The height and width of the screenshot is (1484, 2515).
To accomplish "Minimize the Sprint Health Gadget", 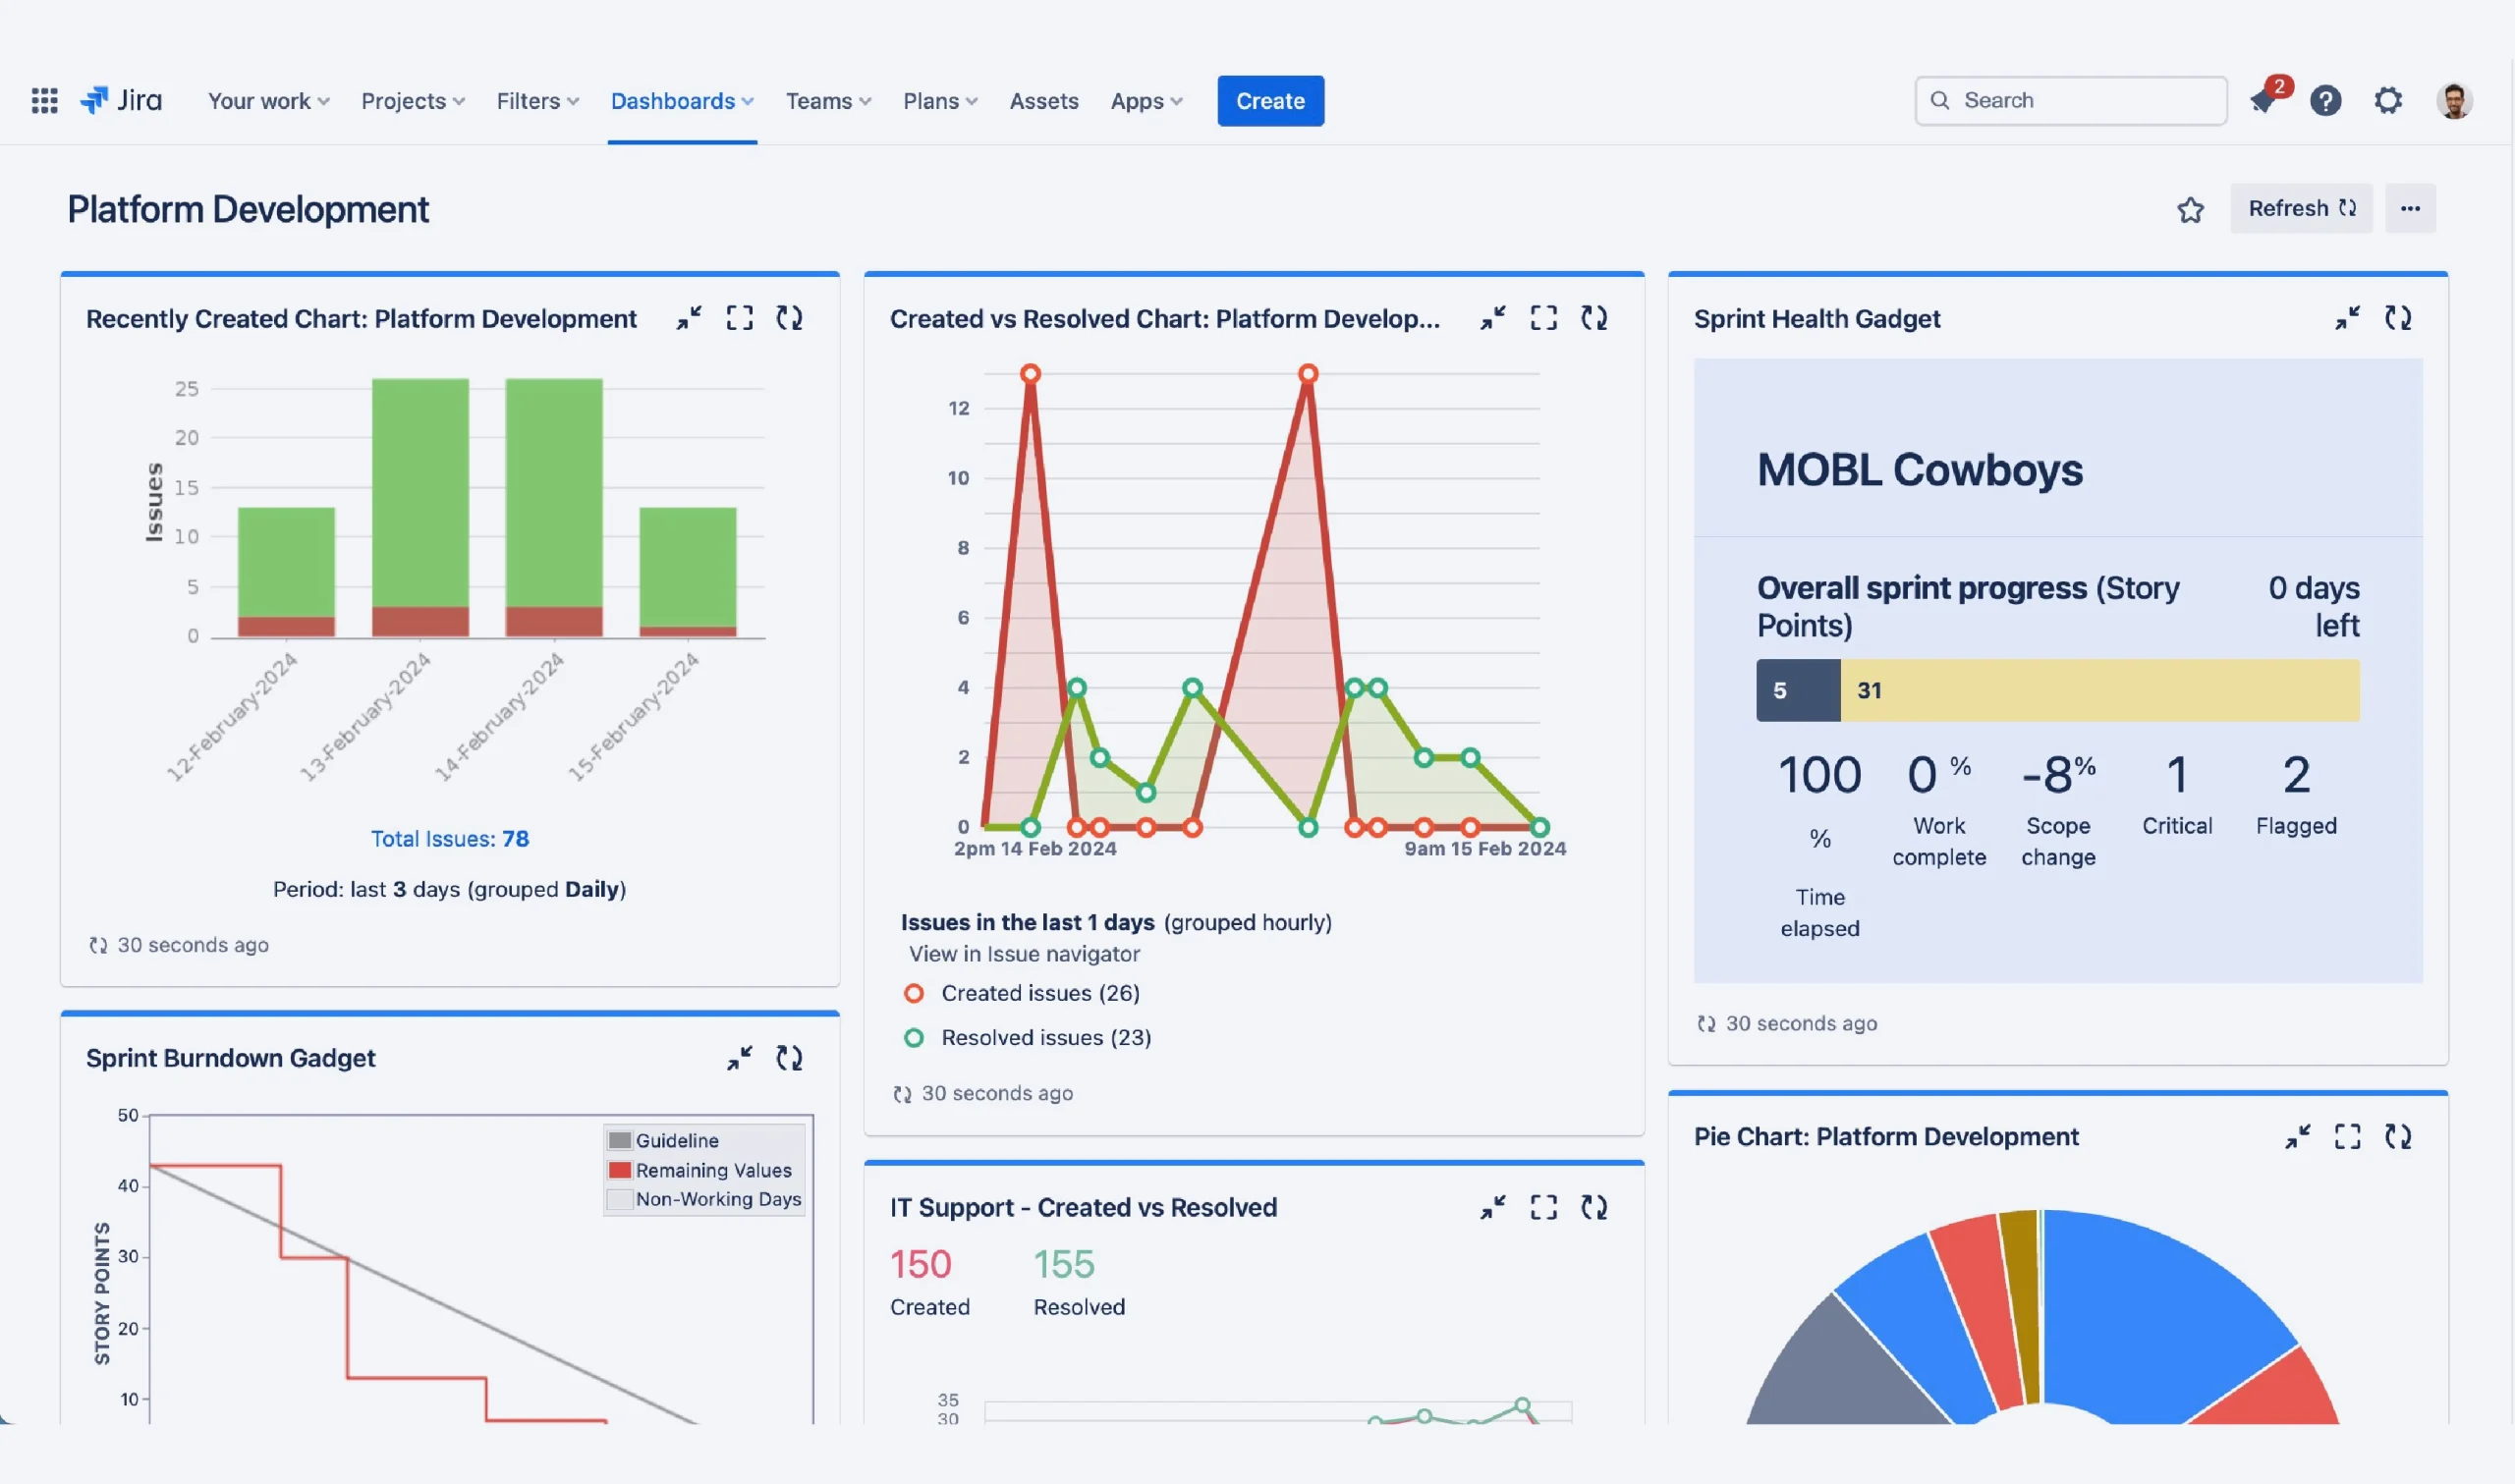I will click(x=2347, y=318).
